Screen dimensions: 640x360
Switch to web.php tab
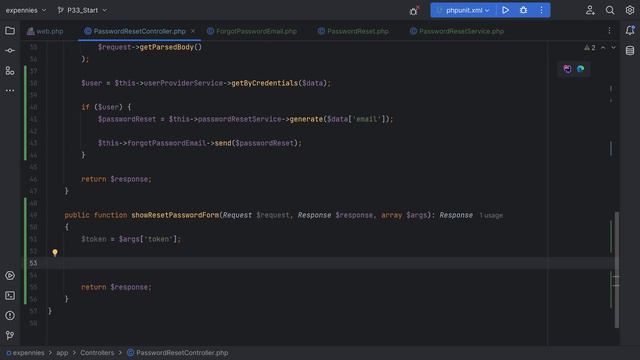coord(45,31)
